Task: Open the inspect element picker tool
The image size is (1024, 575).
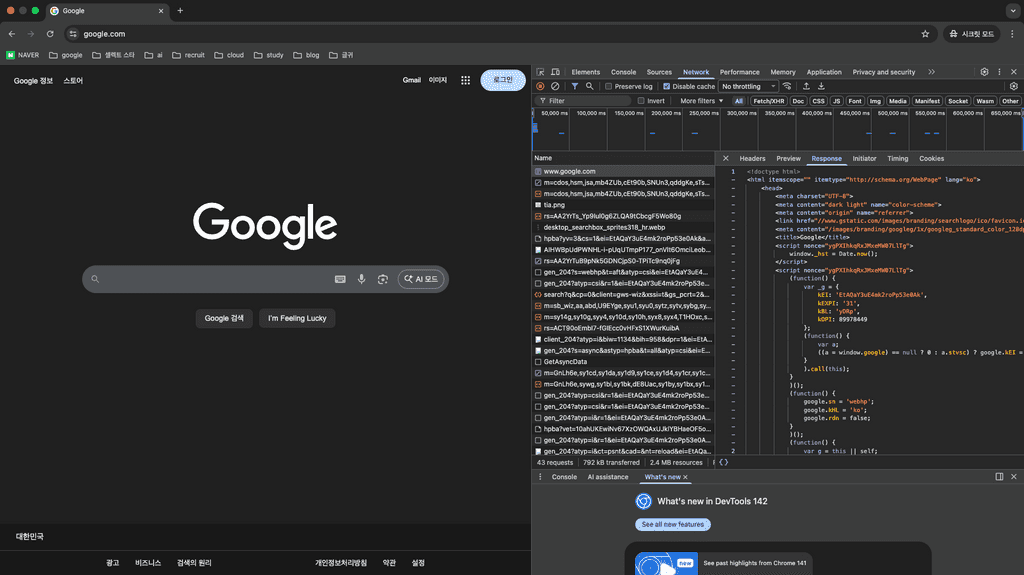Action: [541, 72]
